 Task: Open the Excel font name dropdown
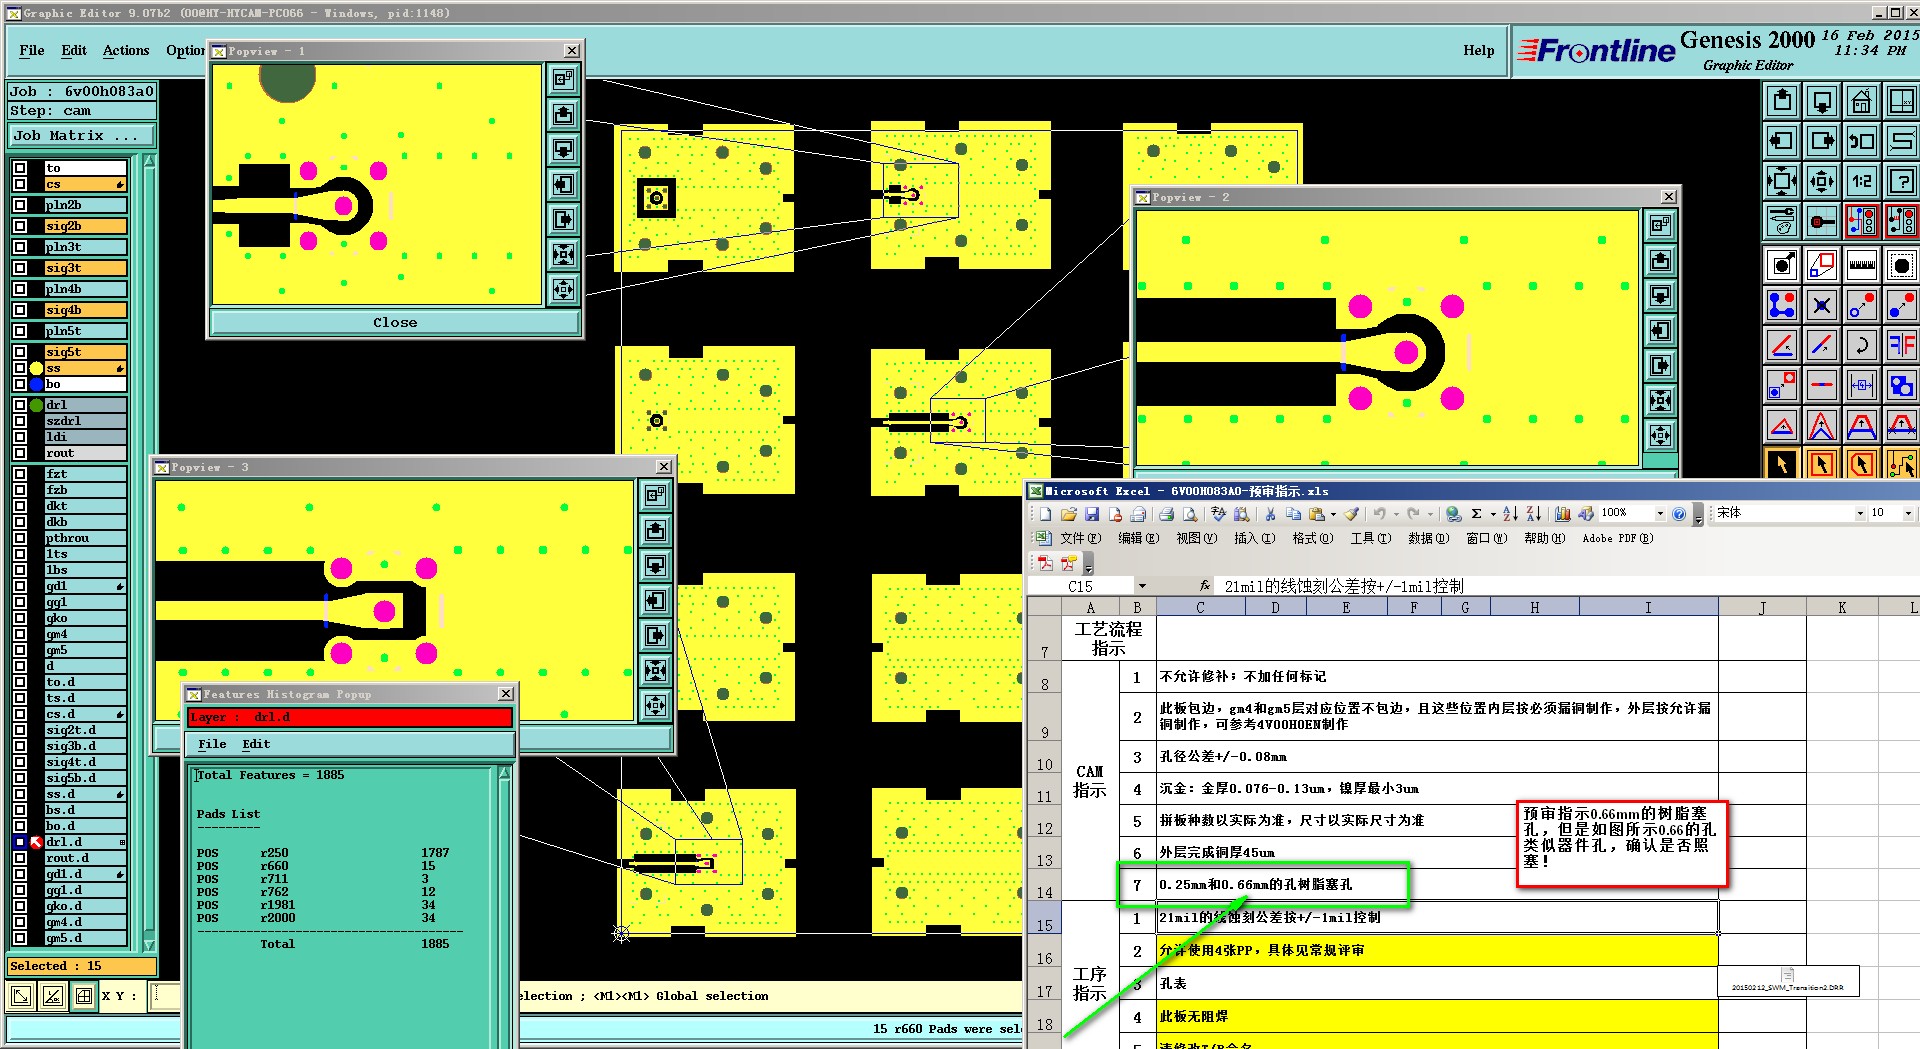coord(1860,514)
